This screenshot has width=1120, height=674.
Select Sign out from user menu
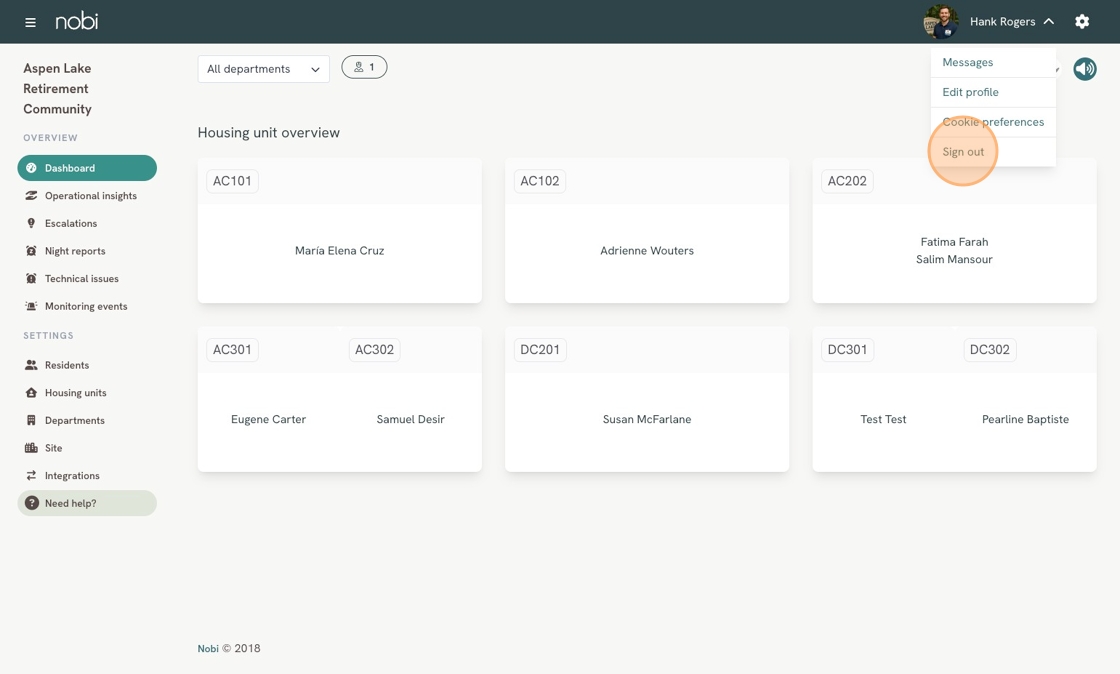point(963,152)
